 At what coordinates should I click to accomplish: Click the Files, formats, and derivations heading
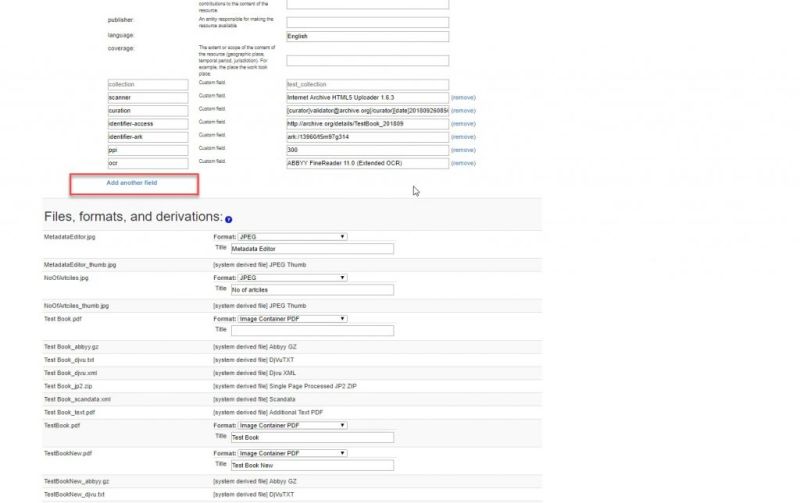[x=133, y=216]
